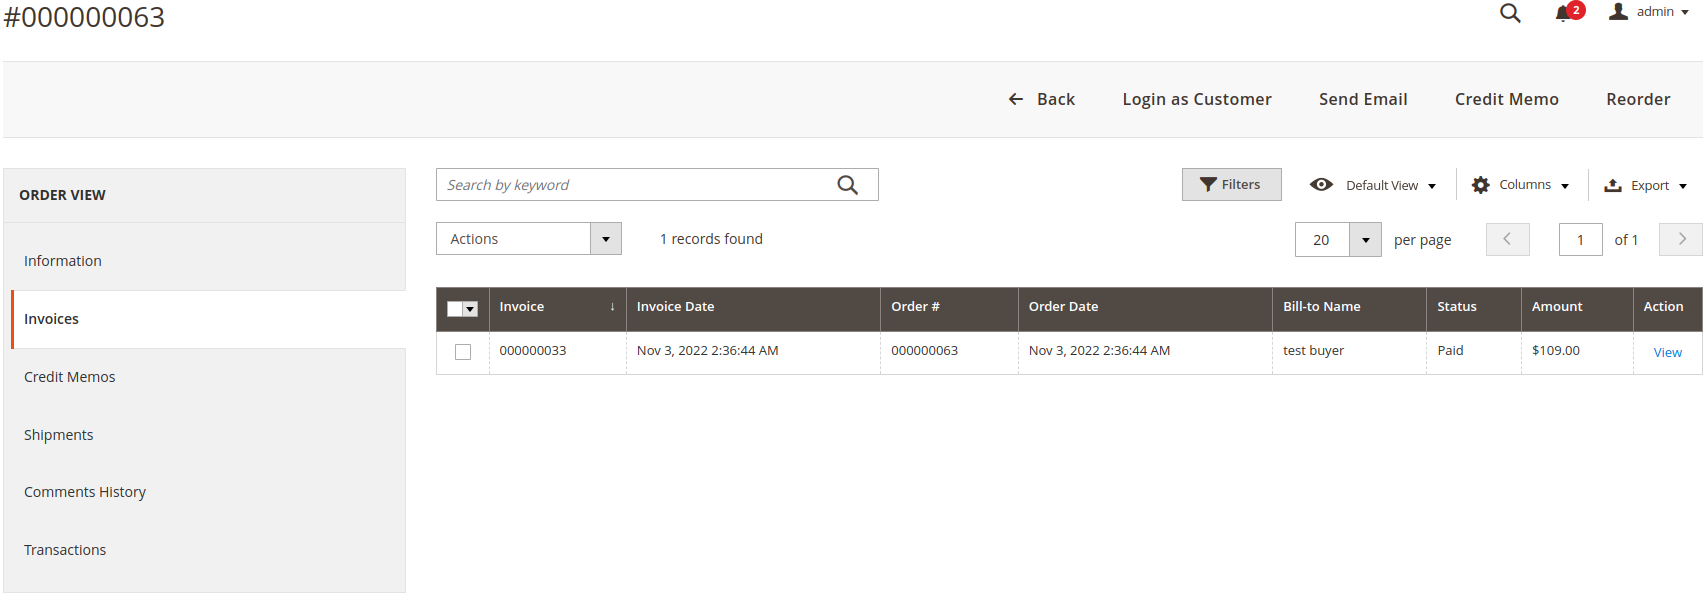
Task: Sort by Status column header
Action: click(1474, 309)
